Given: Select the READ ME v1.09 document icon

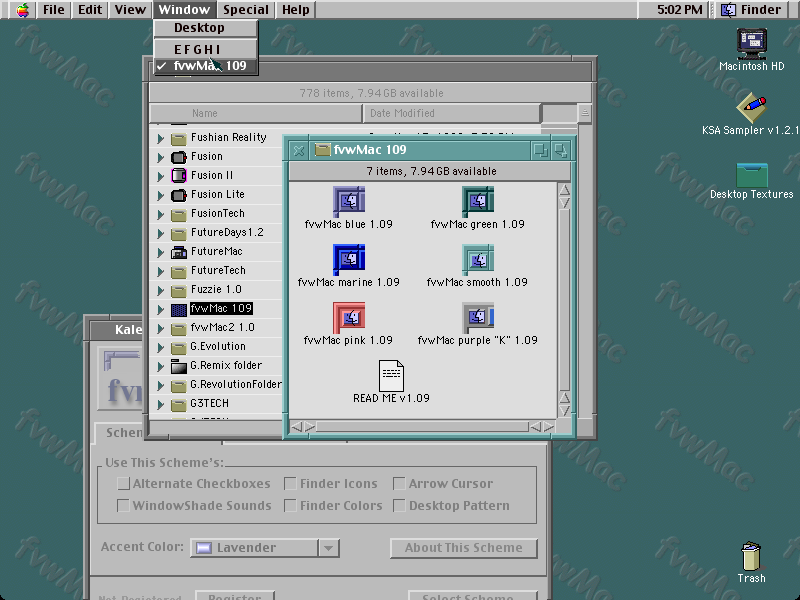Looking at the screenshot, I should point(391,376).
